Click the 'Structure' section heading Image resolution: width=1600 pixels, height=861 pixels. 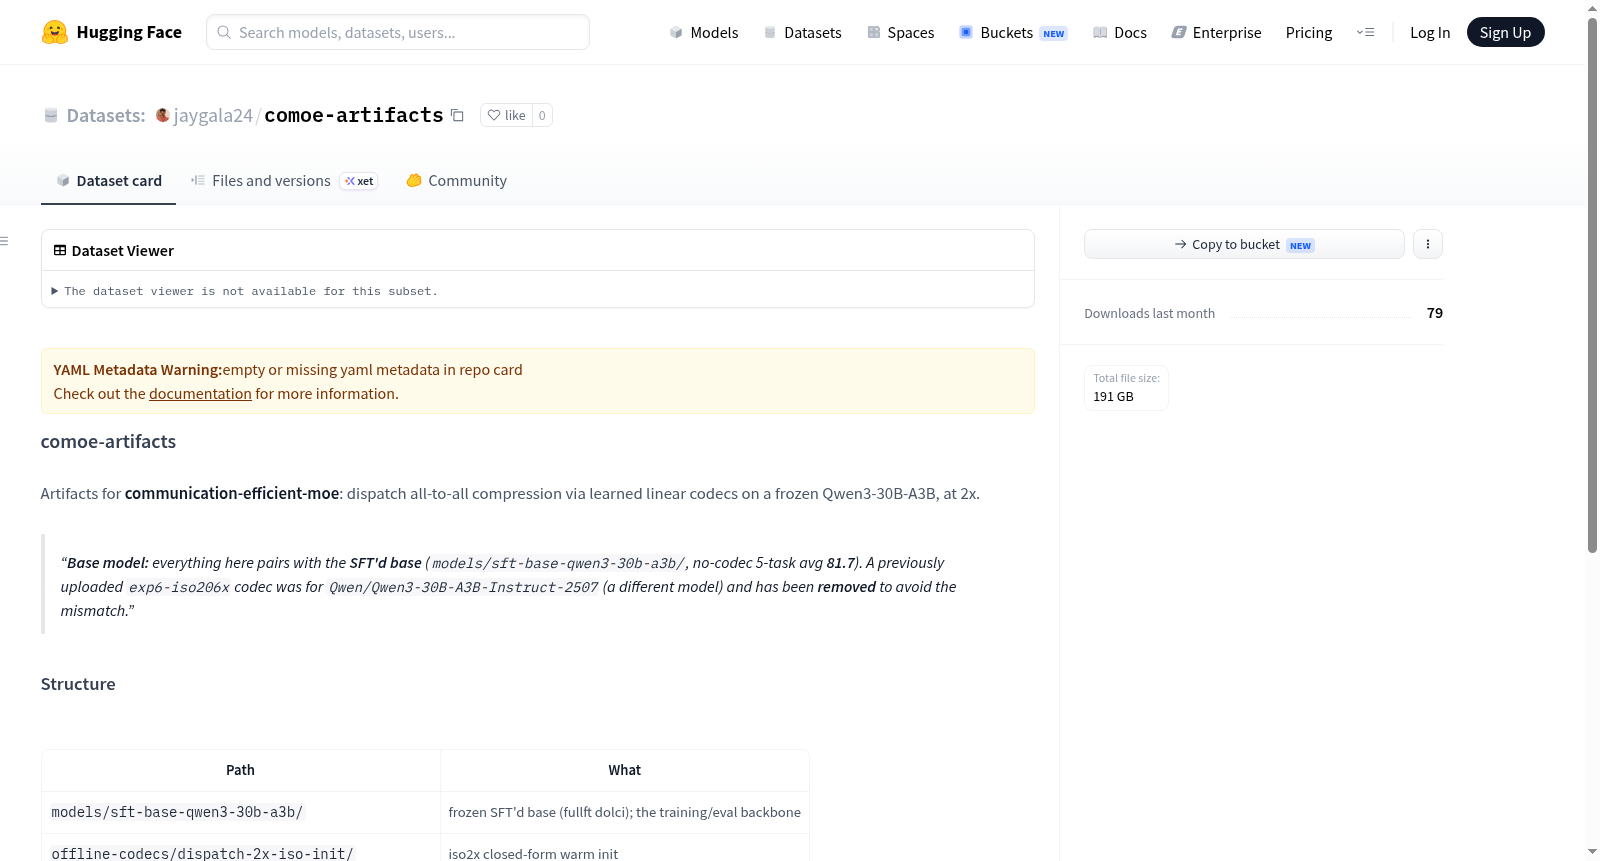[78, 684]
